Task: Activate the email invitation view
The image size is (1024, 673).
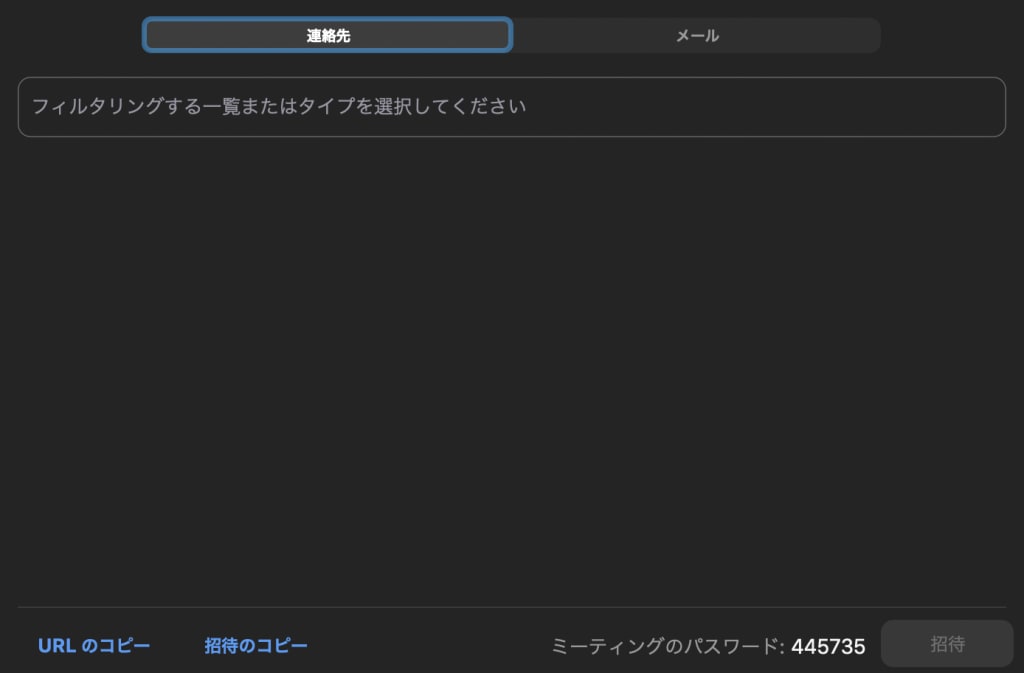Action: pyautogui.click(x=697, y=35)
